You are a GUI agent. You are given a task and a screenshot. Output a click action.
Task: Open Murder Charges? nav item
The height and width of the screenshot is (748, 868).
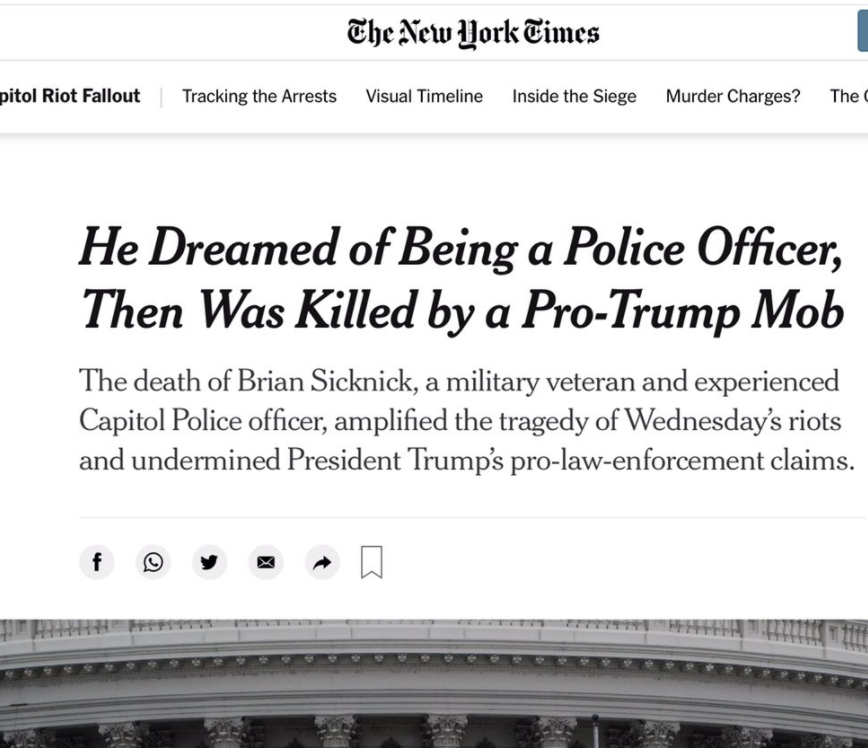pos(733,96)
